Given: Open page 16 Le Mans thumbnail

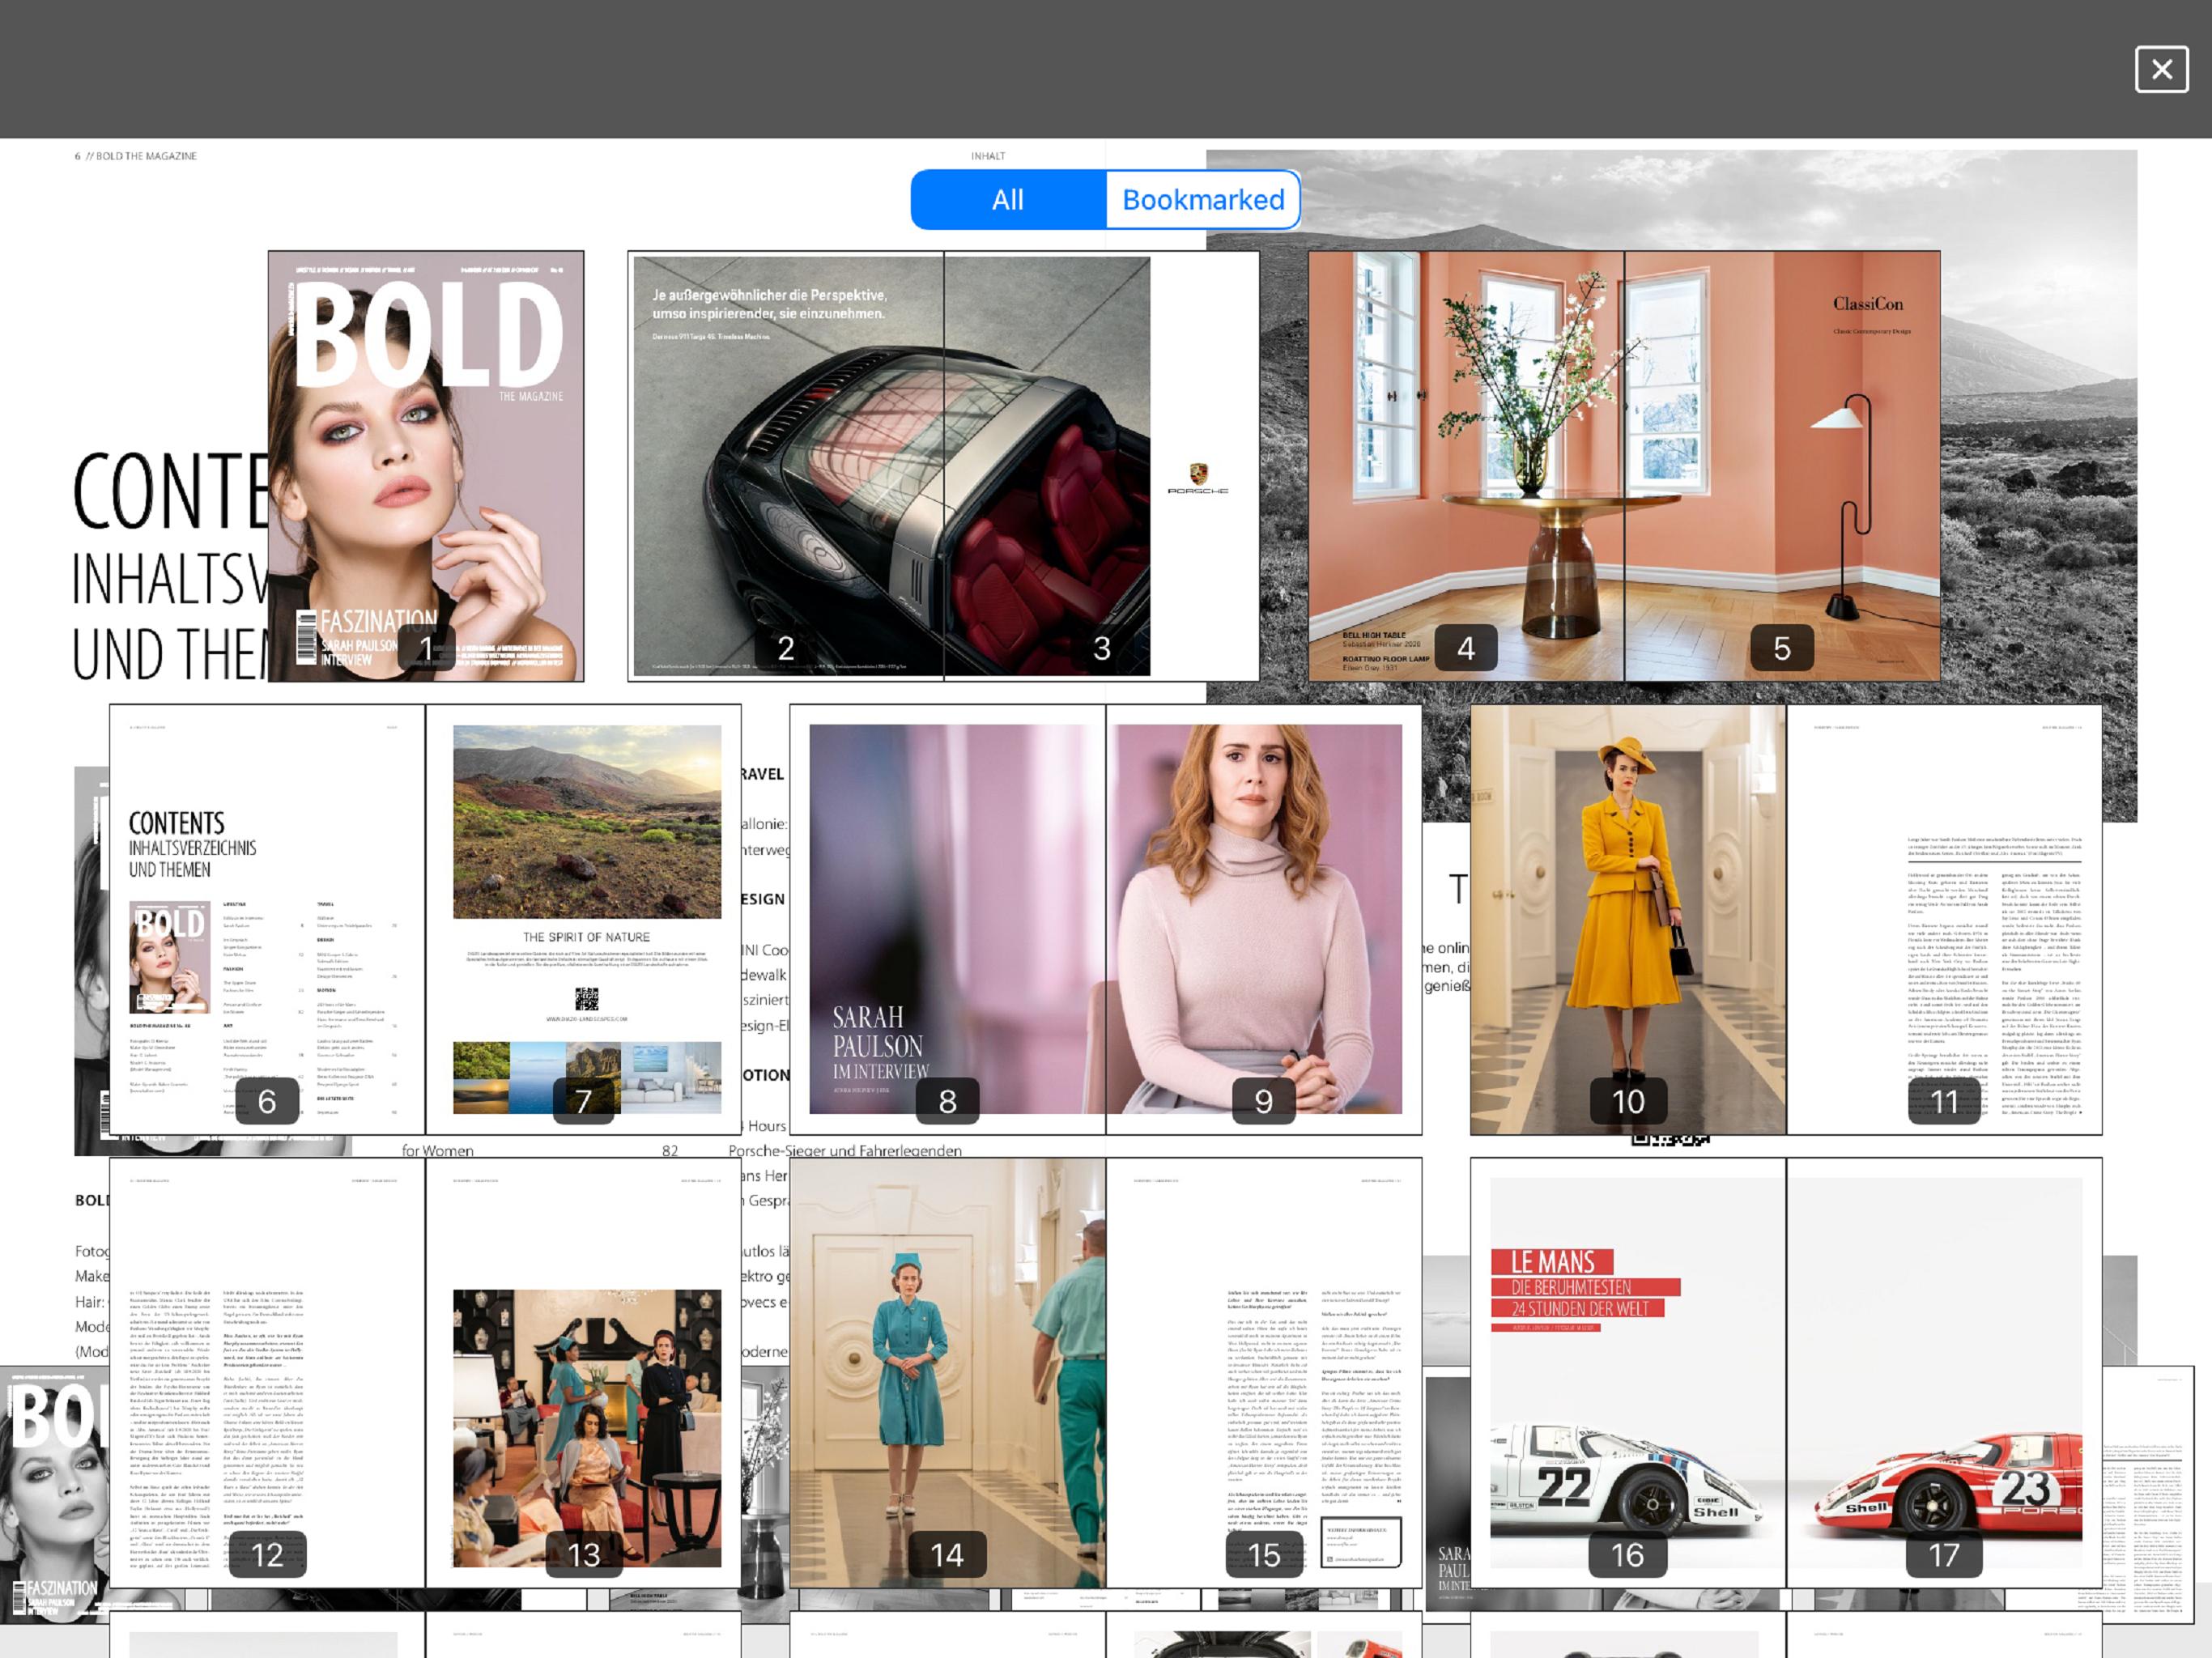Looking at the screenshot, I should pos(1628,1373).
